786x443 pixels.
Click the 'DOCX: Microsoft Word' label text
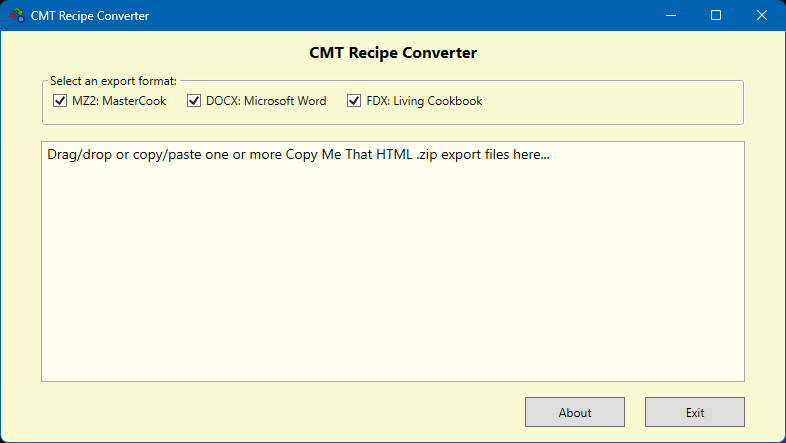pyautogui.click(x=265, y=101)
